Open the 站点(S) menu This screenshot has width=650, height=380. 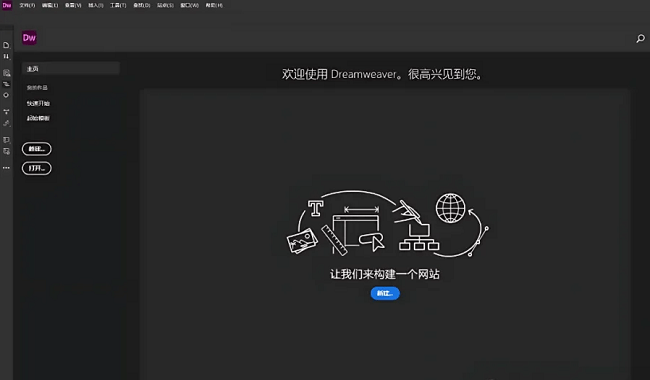click(x=165, y=5)
